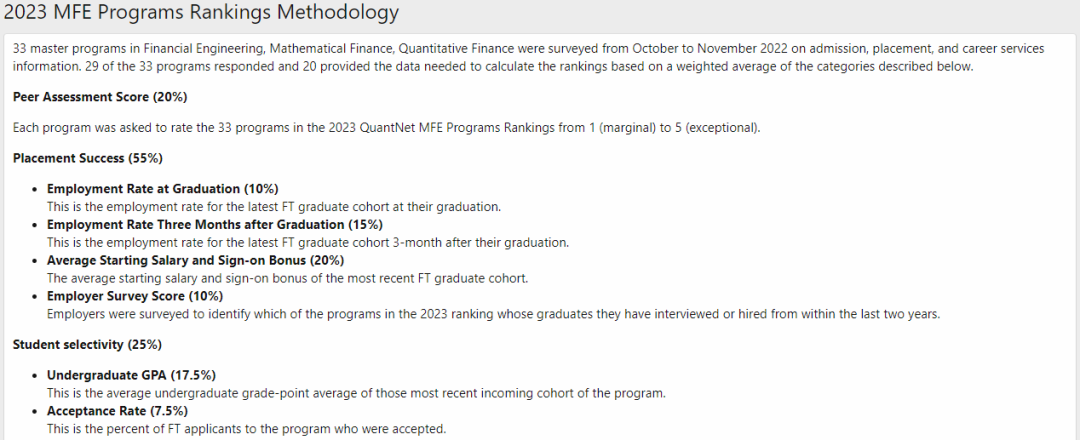Screen dimensions: 1080x440
Task: Click the percent of FT applicants accepted text
Action: pyautogui.click(x=247, y=429)
